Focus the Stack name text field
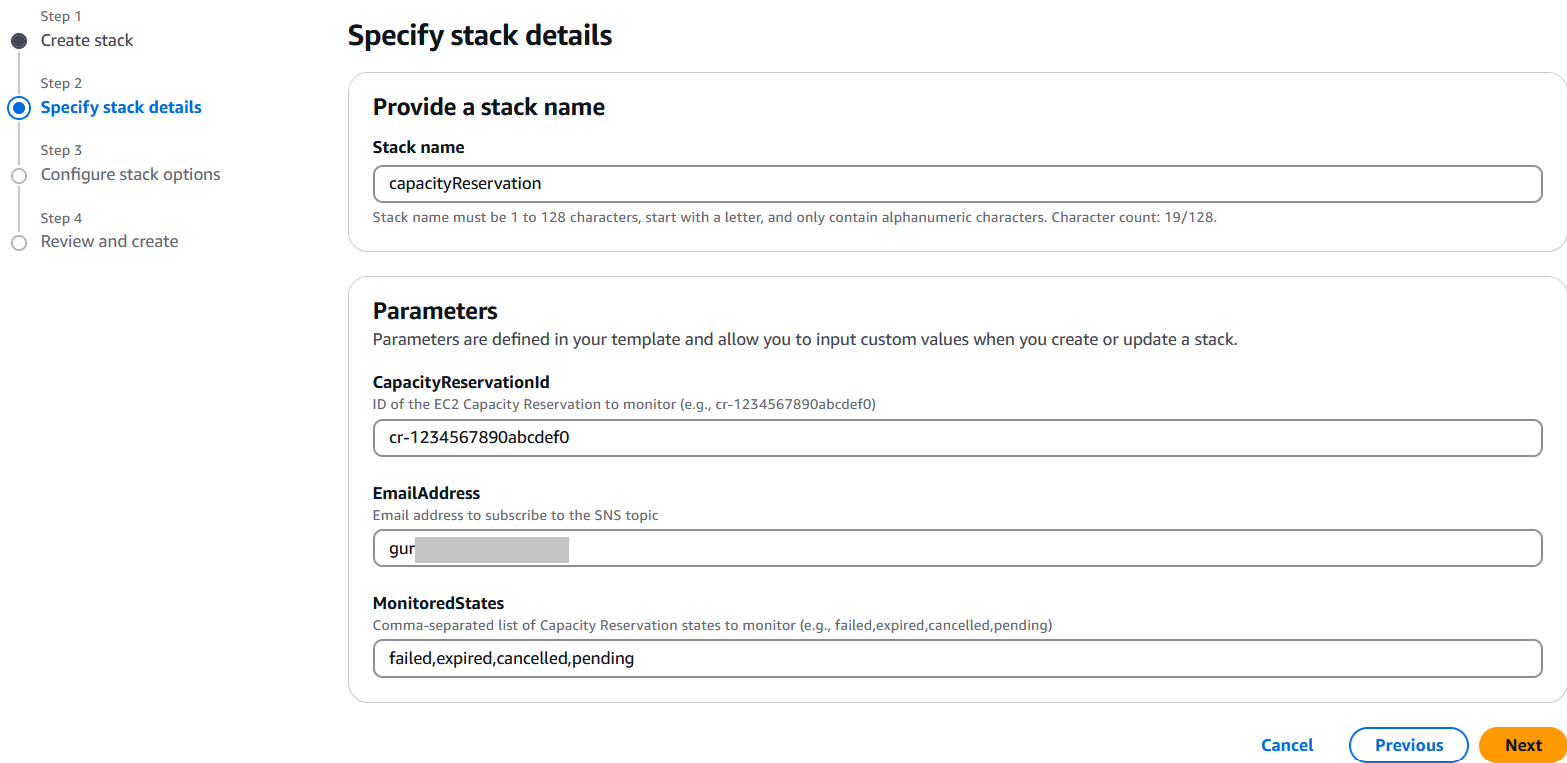Screen dimensions: 1567x763 coord(956,184)
